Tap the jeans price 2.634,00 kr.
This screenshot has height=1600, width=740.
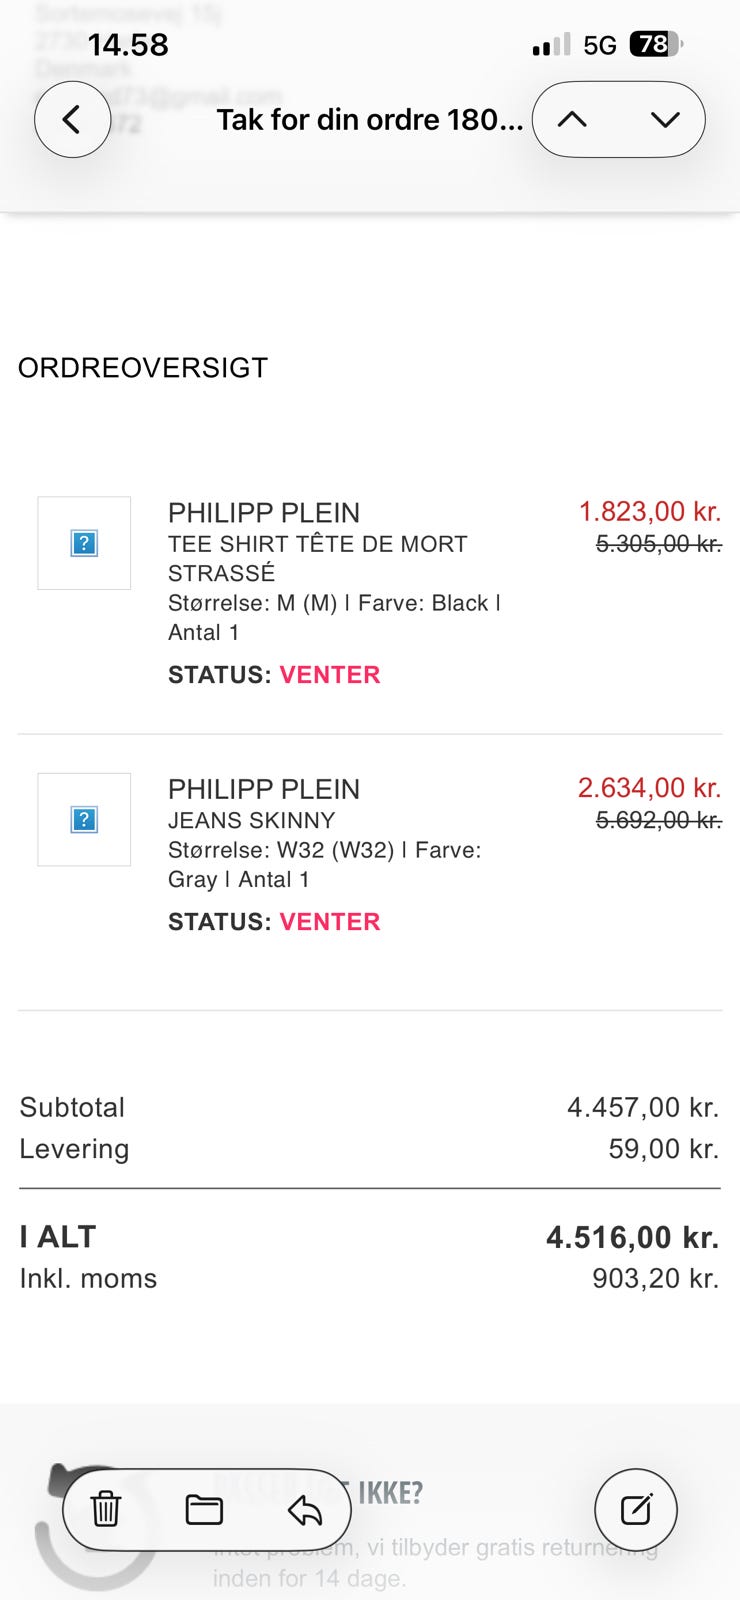pos(649,788)
